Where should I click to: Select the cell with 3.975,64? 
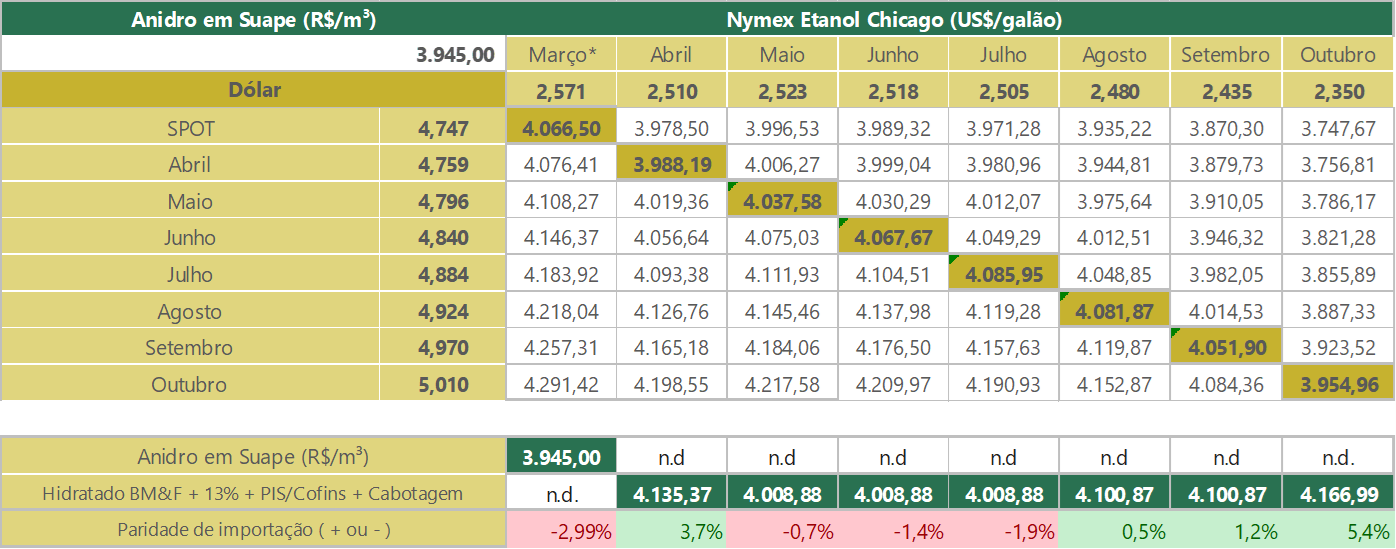1114,202
